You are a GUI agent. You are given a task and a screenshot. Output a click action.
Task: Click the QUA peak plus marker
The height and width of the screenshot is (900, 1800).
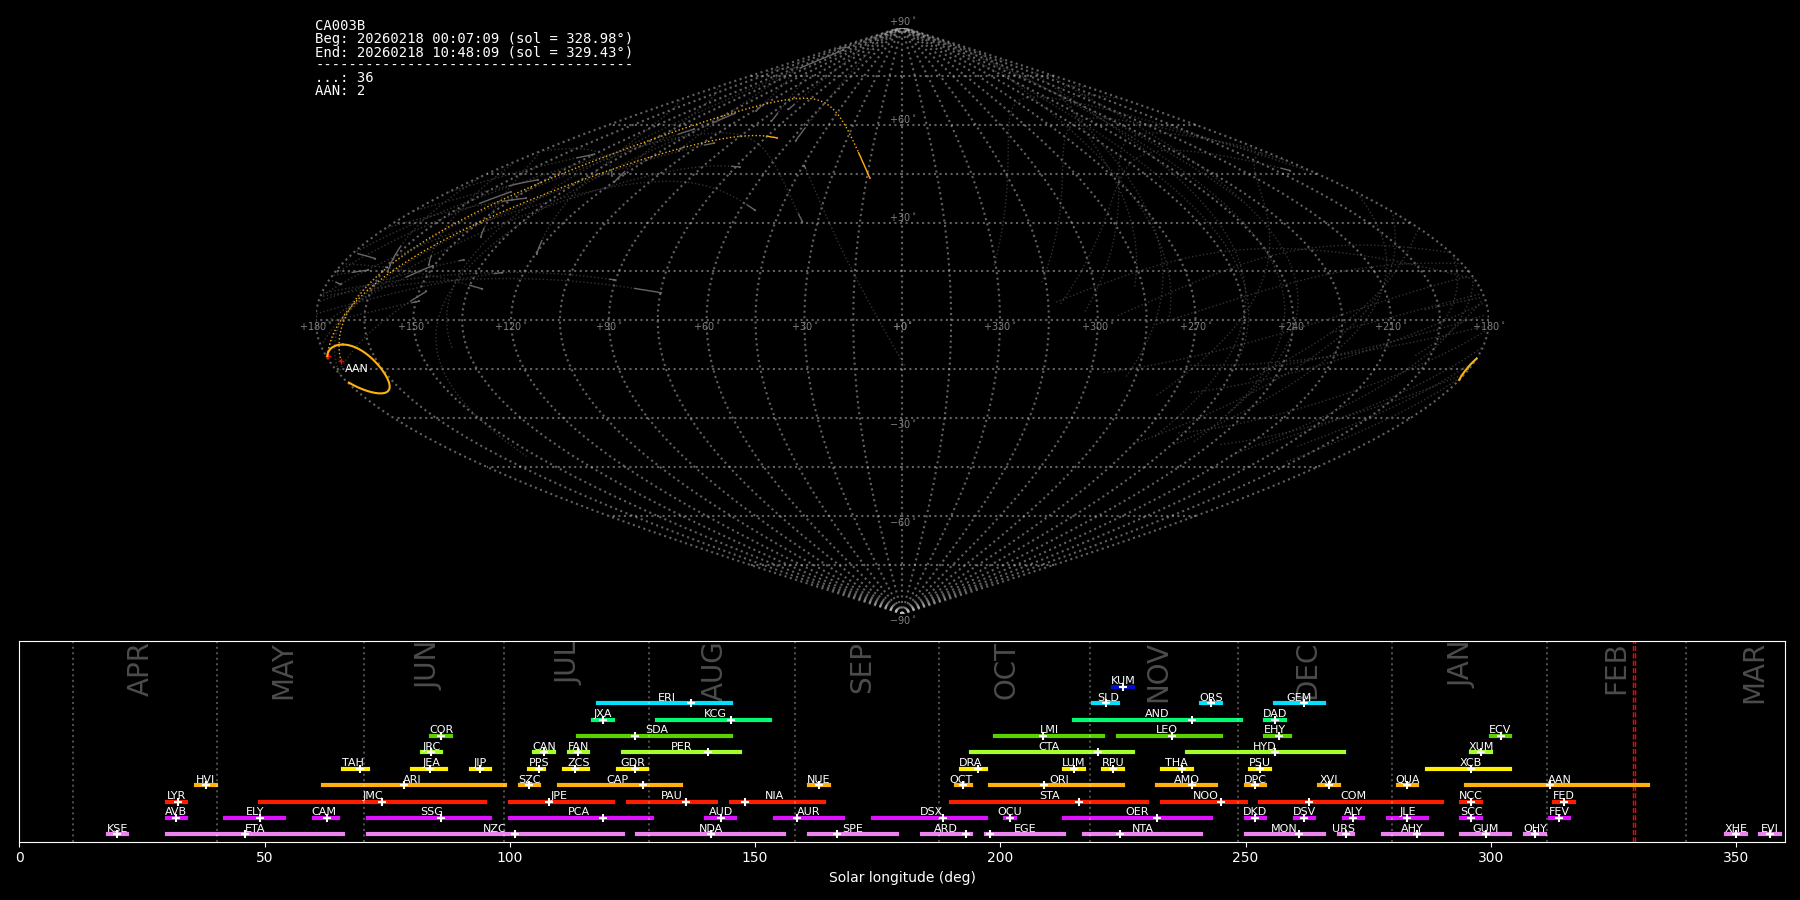[1407, 785]
